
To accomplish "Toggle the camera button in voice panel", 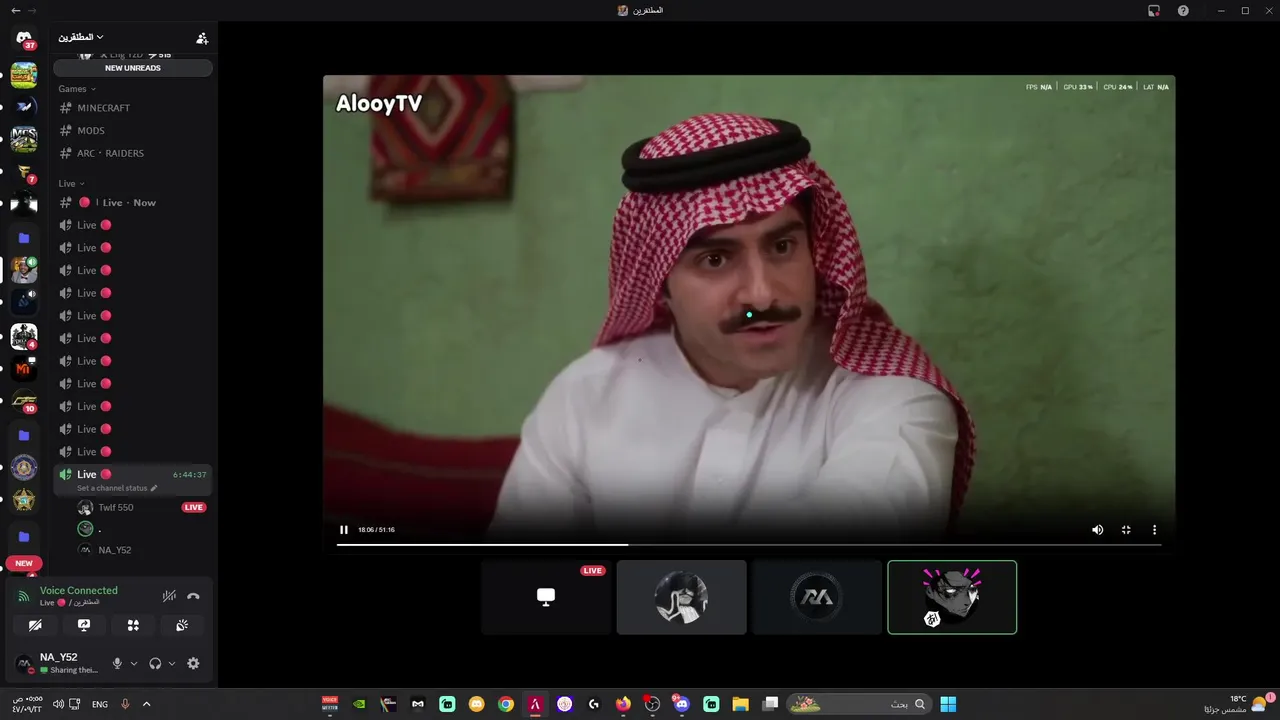I will pyautogui.click(x=35, y=625).
